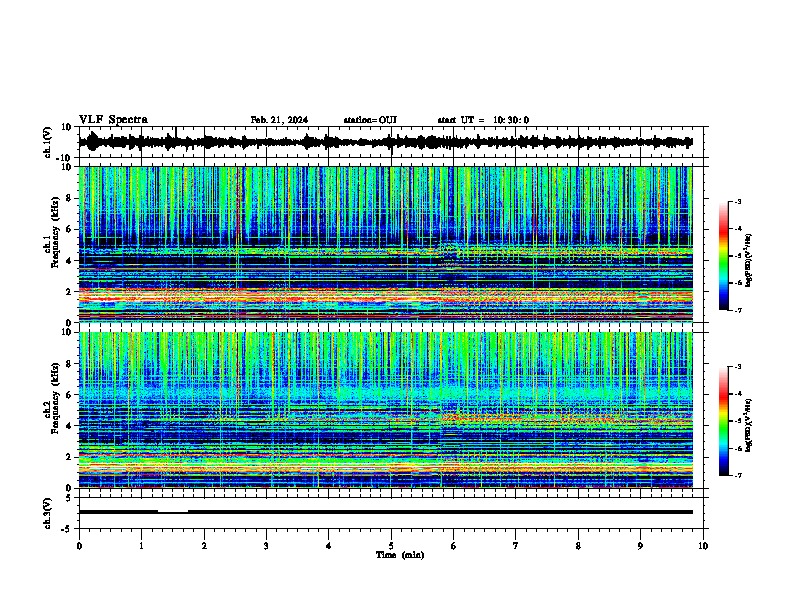Click time axis tick label '9'
This screenshot has height=612, width=792.
pos(640,546)
